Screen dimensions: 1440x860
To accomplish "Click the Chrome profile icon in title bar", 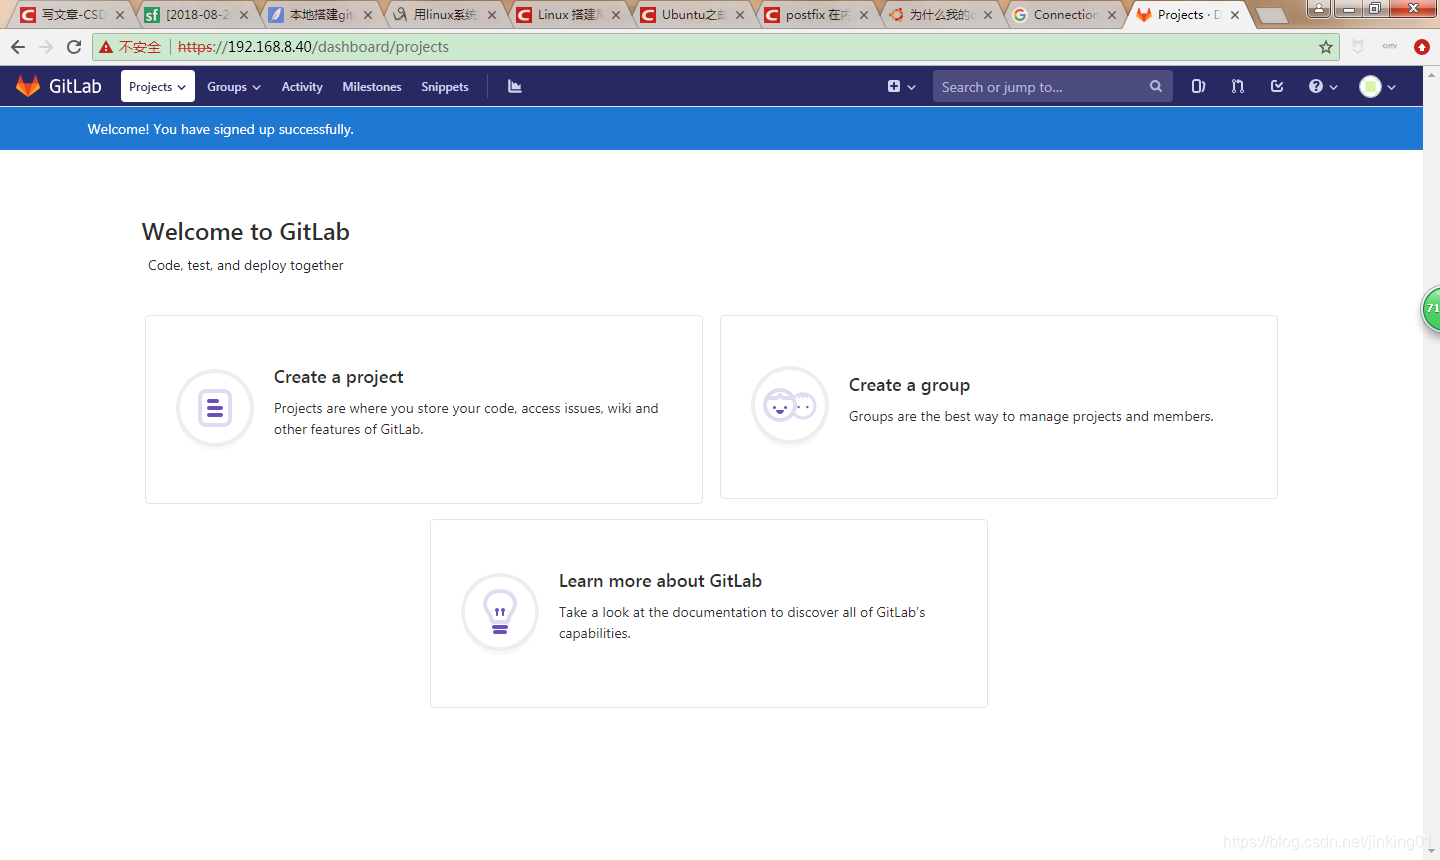I will click(x=1319, y=9).
